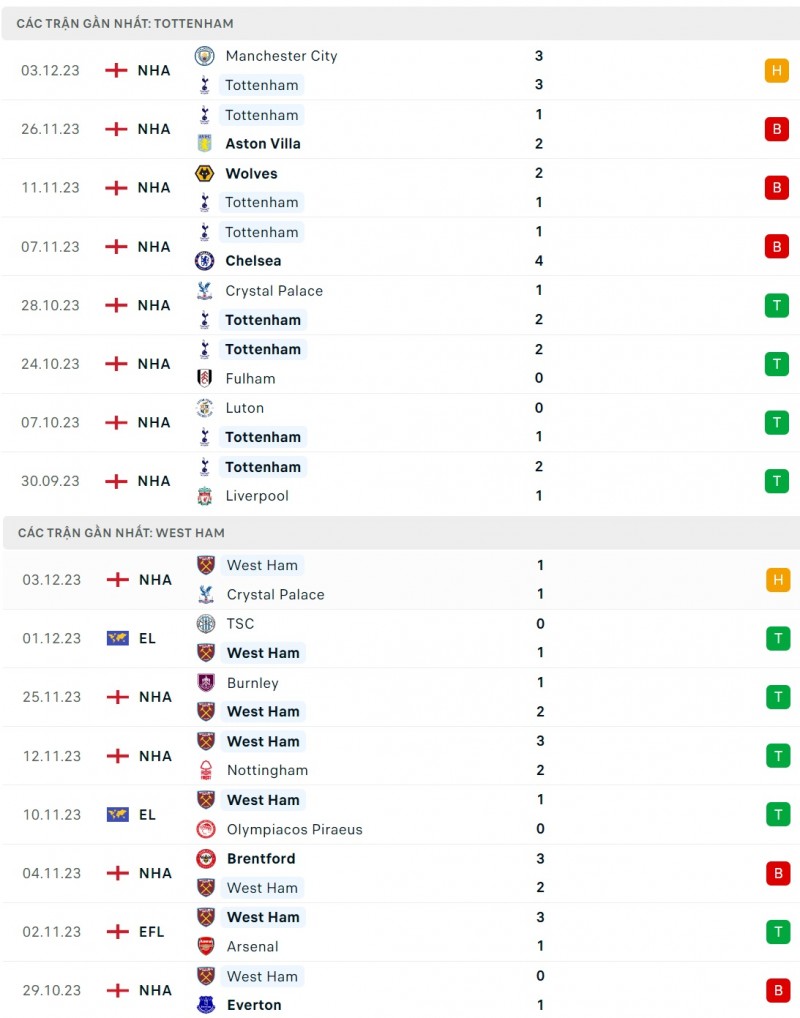
Task: Click the Aston Villa club crest
Action: (x=204, y=143)
